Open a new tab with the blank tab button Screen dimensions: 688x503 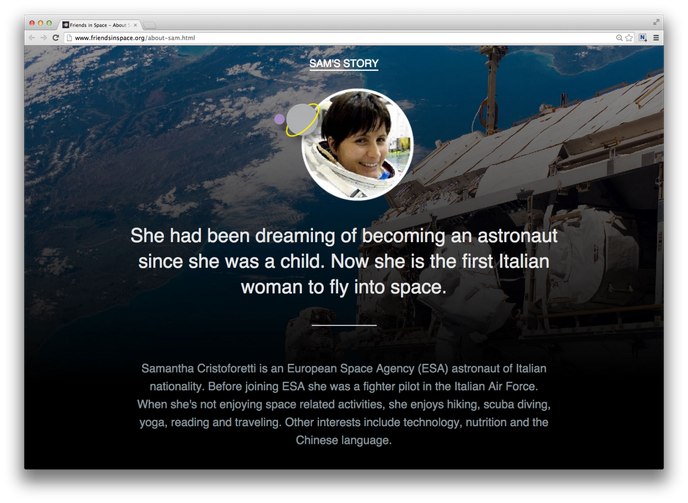pos(149,25)
